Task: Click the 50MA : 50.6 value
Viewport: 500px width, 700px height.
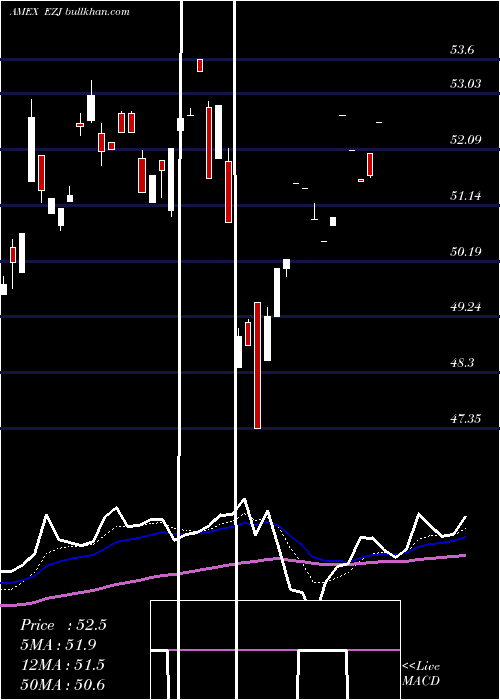Action: tap(63, 684)
